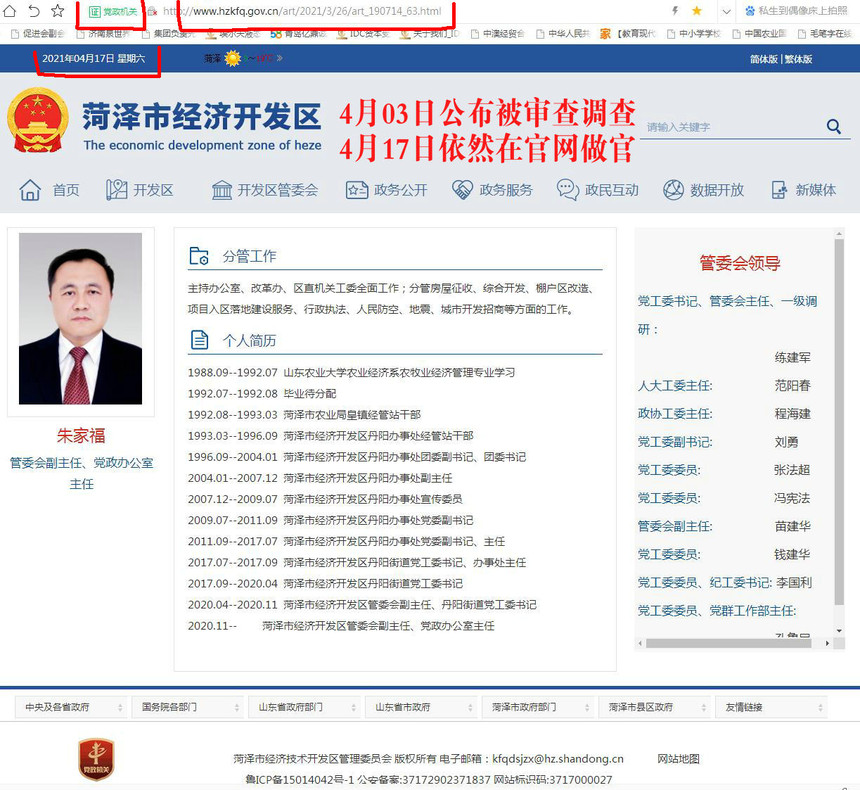
Task: Click the résumé row starting 1988.09--1992.07
Action: point(352,373)
